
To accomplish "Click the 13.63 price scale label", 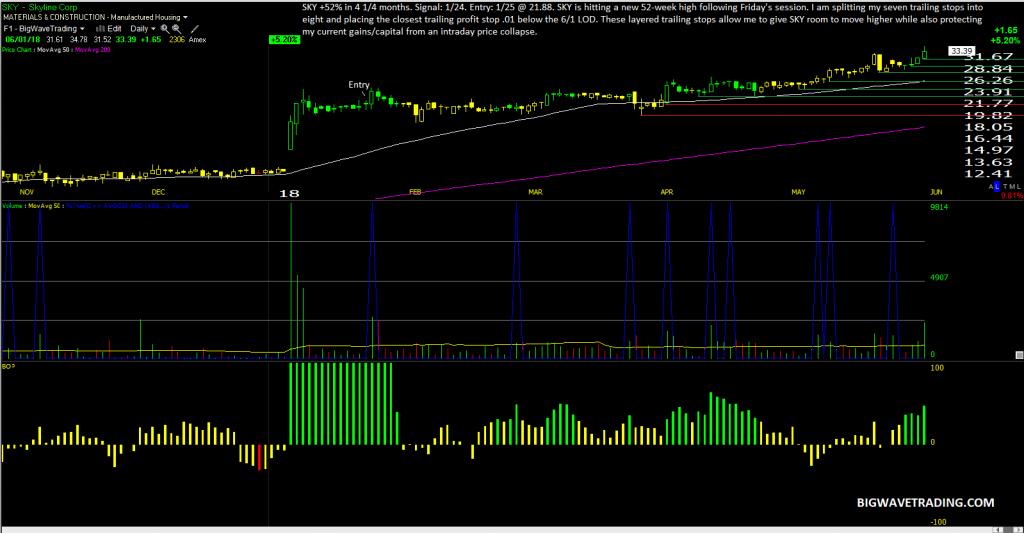I will click(x=988, y=162).
